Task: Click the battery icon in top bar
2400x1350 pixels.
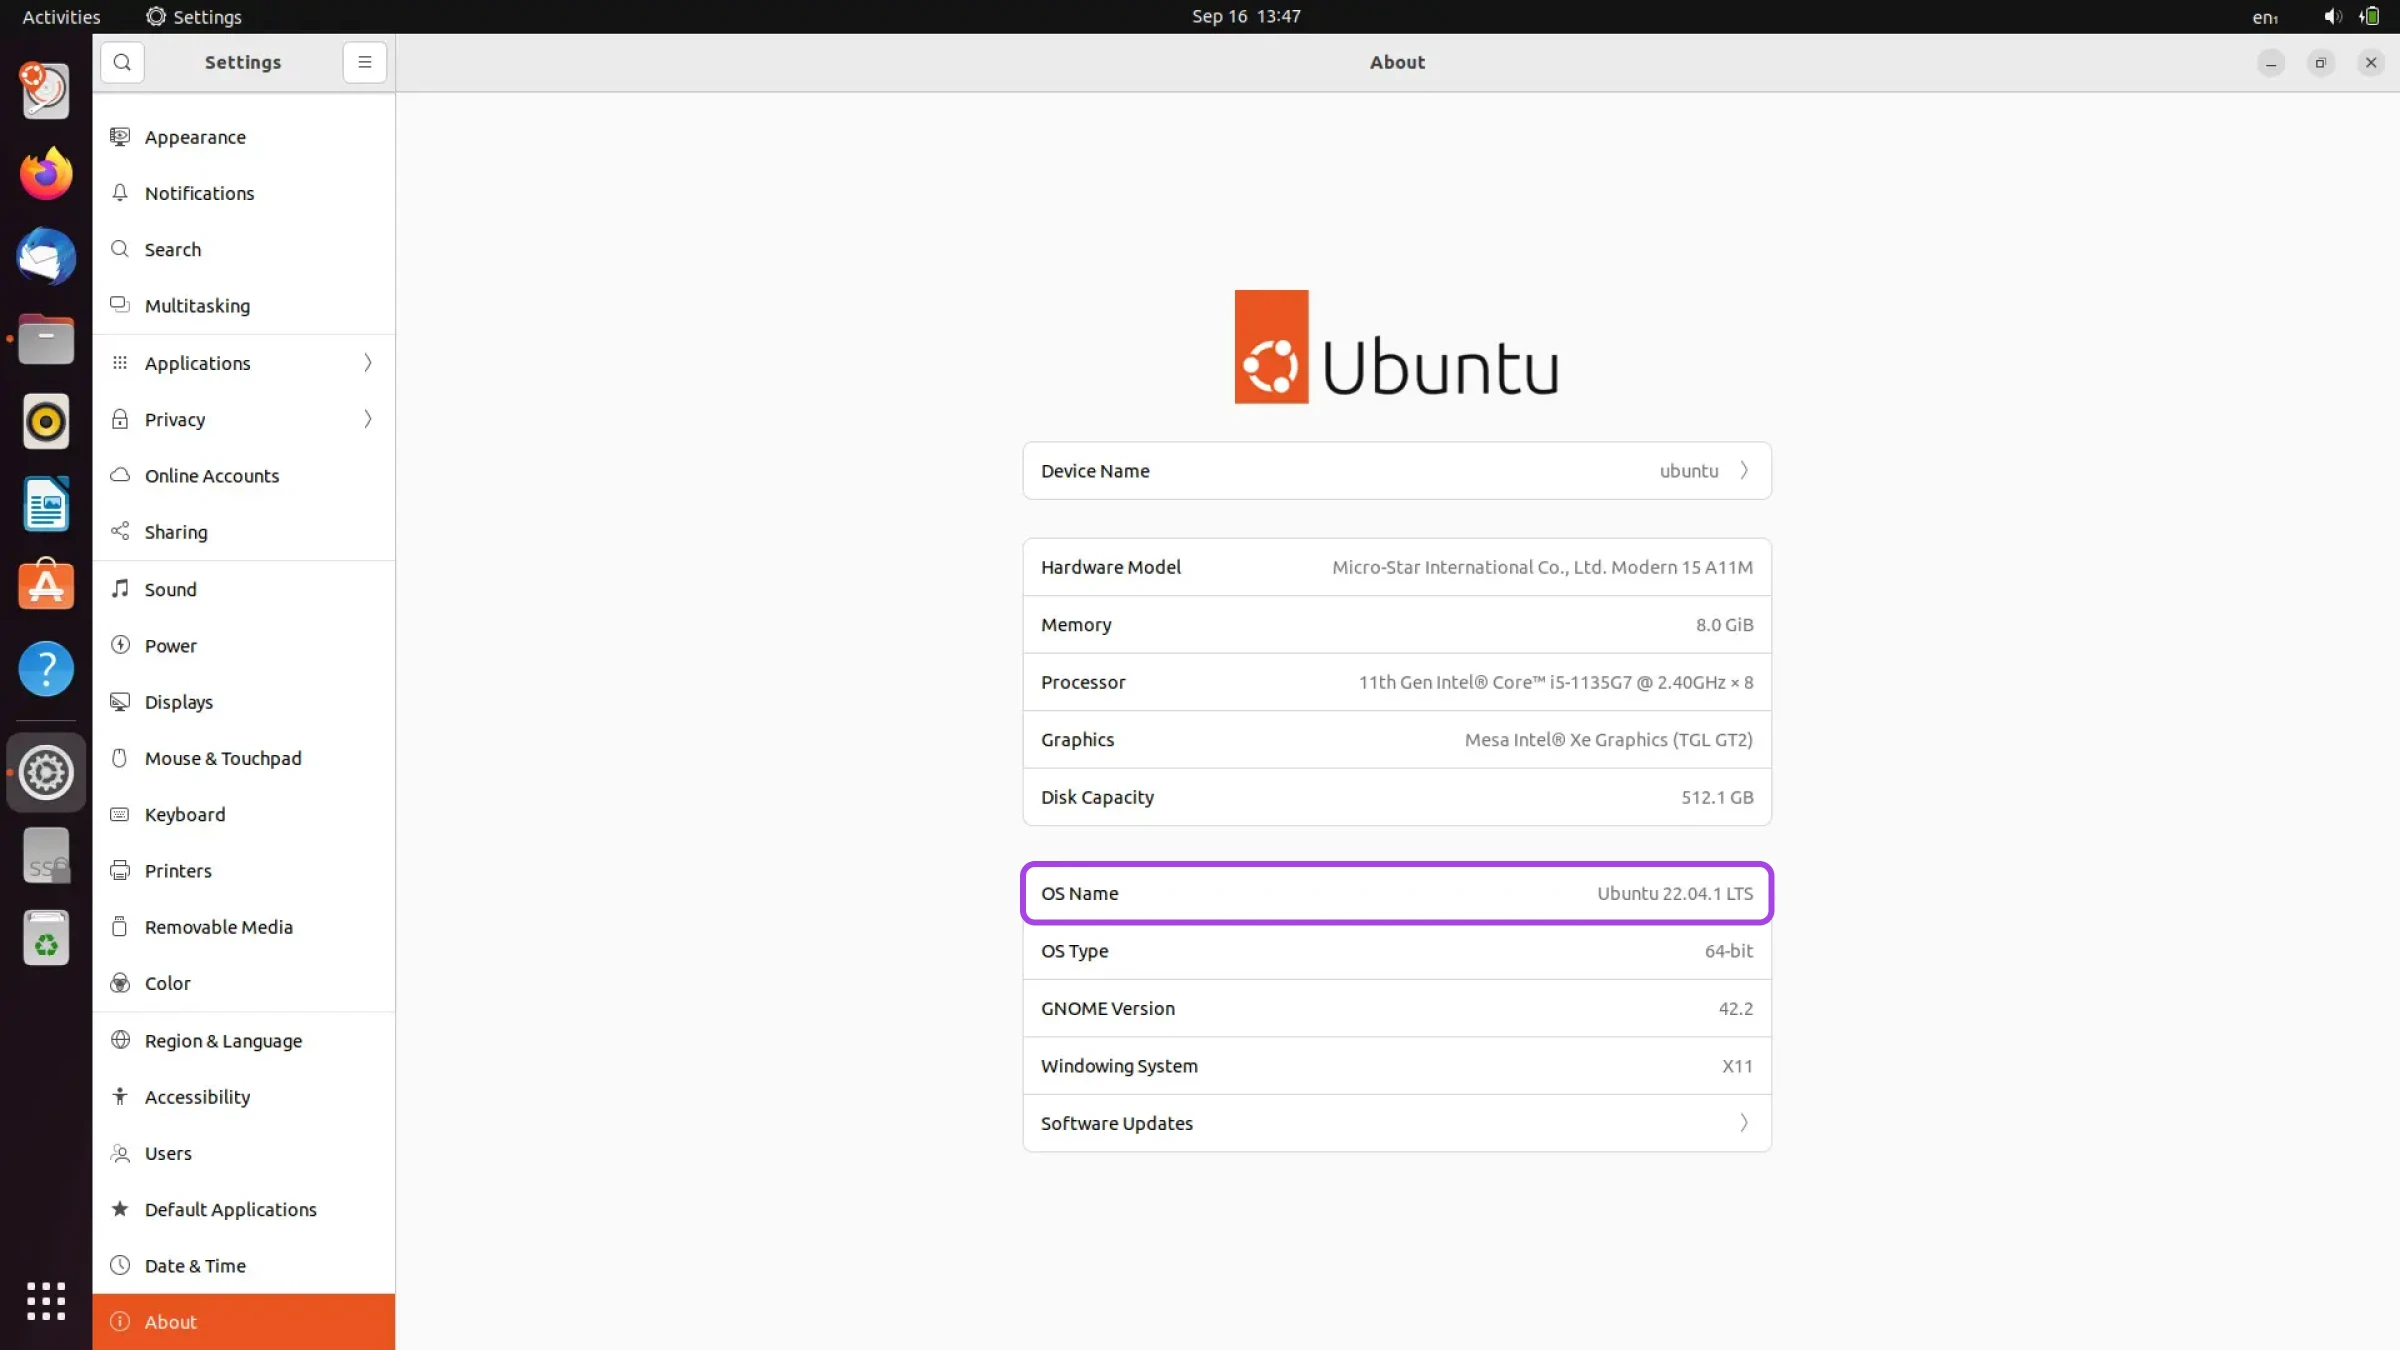Action: tap(2369, 16)
